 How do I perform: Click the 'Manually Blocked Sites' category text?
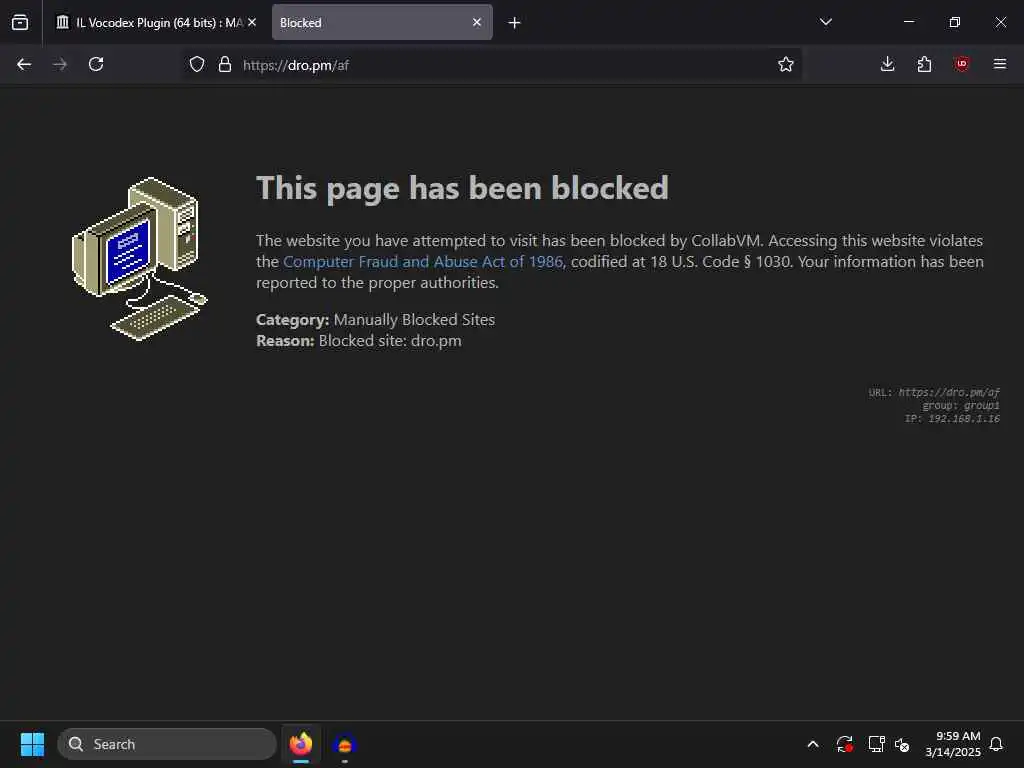(414, 320)
